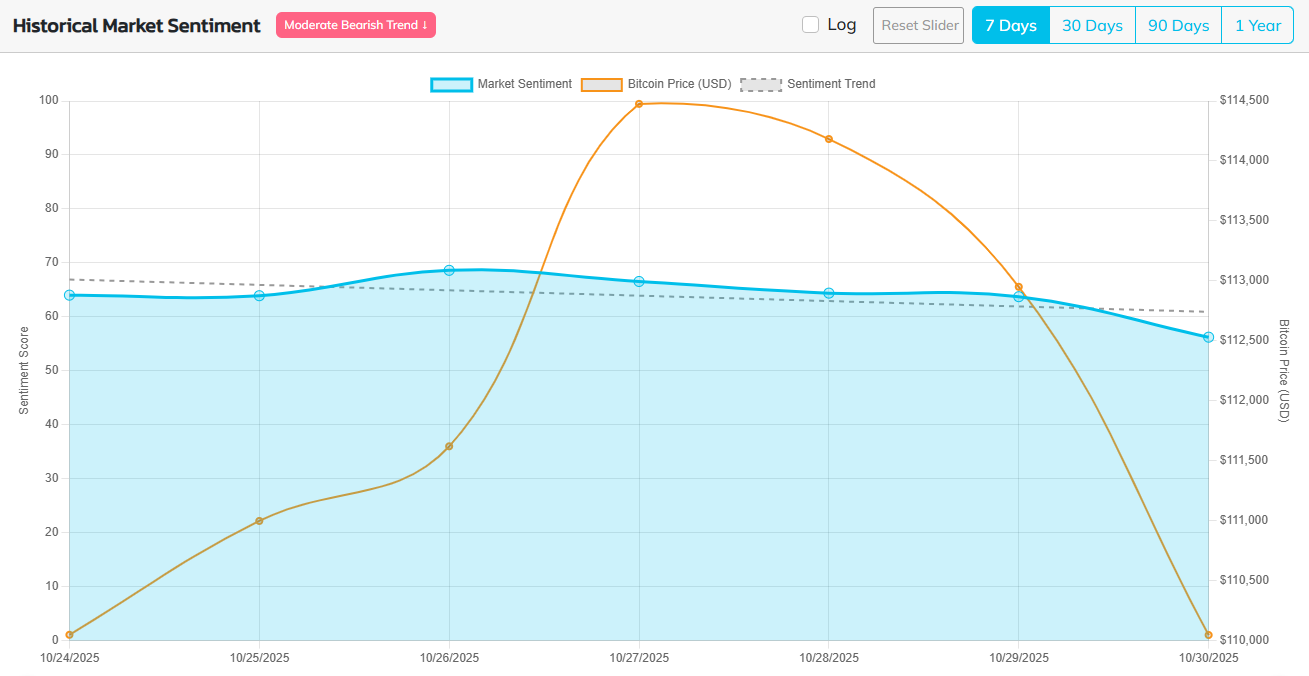This screenshot has height=676, width=1309.
Task: Click the dashed gray Sentiment Trend swatch
Action: 761,84
